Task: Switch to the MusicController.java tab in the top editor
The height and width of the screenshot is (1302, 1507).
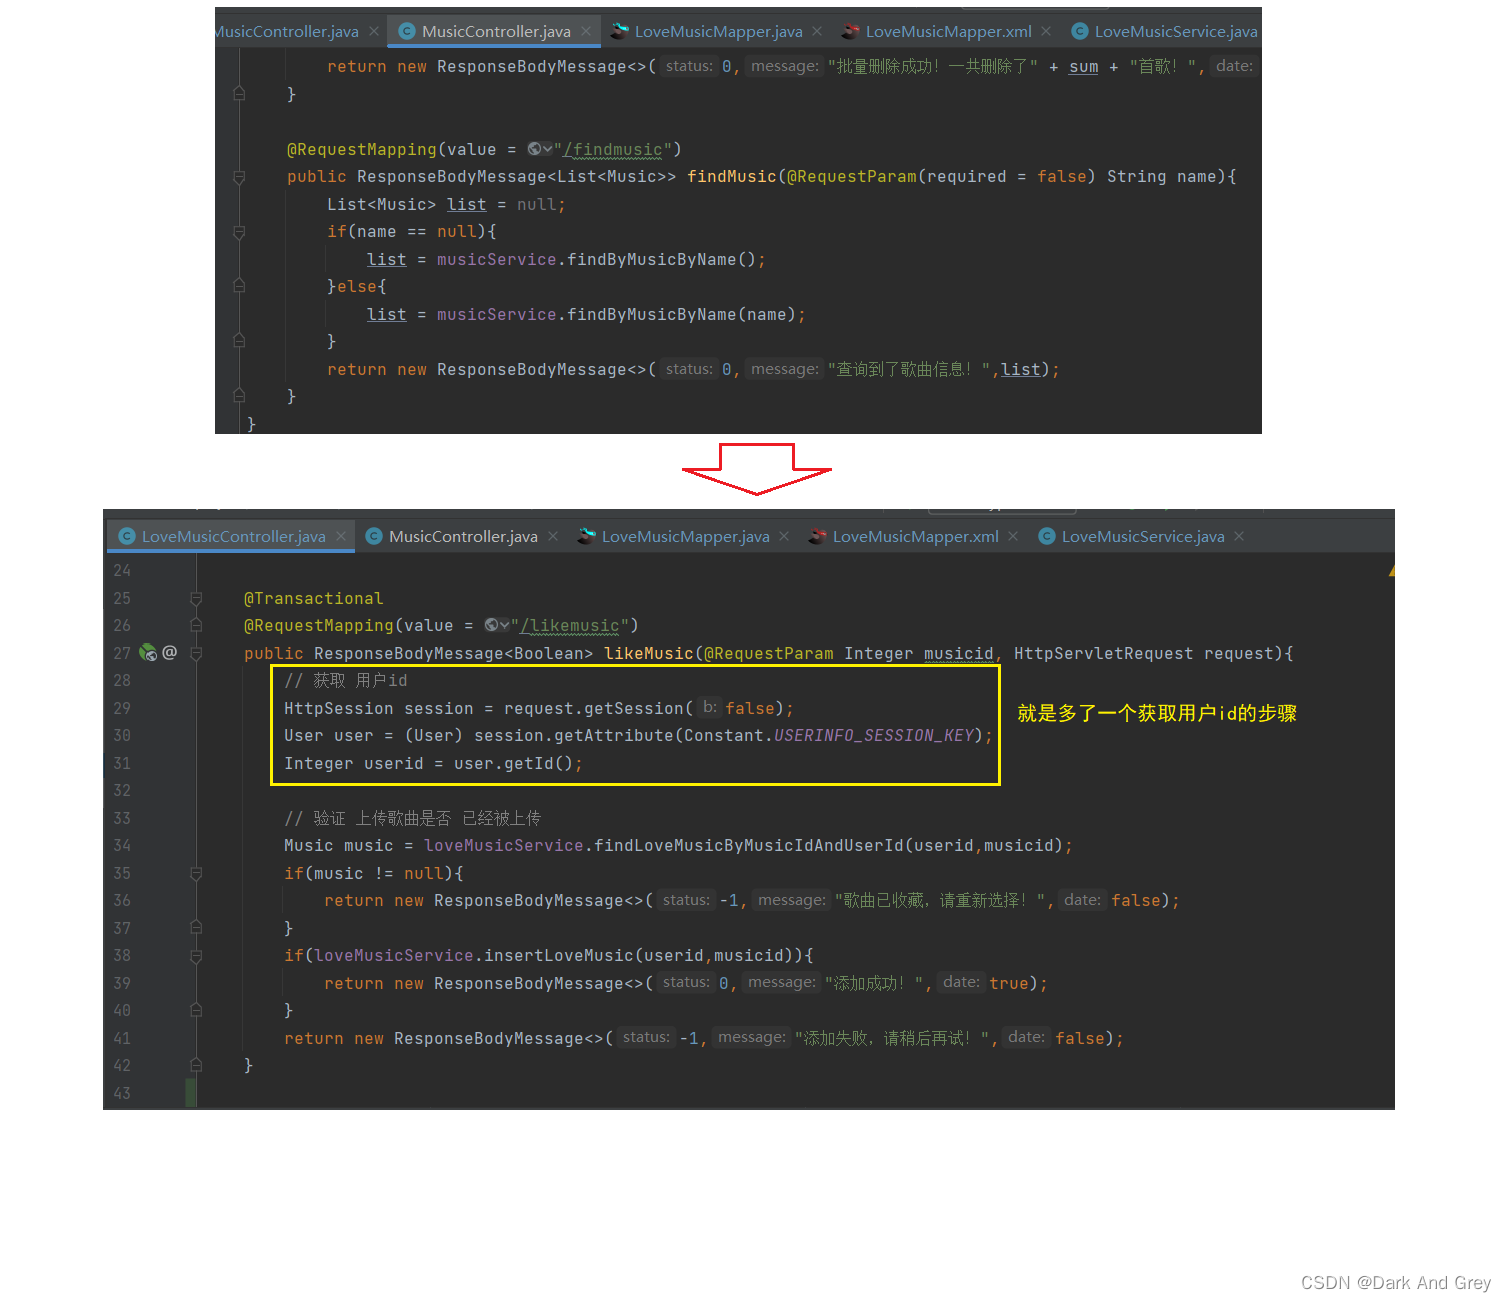Action: pos(495,31)
